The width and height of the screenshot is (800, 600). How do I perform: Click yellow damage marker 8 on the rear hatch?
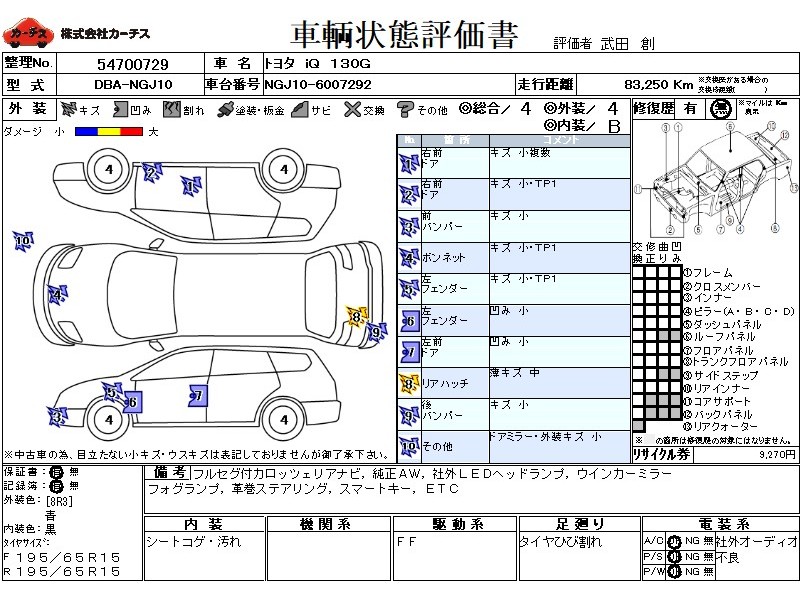(x=356, y=317)
